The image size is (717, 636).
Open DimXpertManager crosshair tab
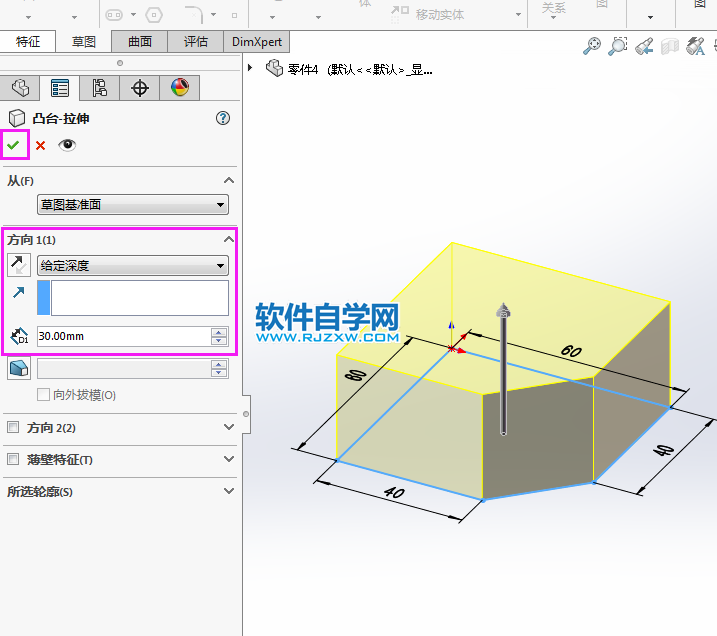[x=140, y=88]
